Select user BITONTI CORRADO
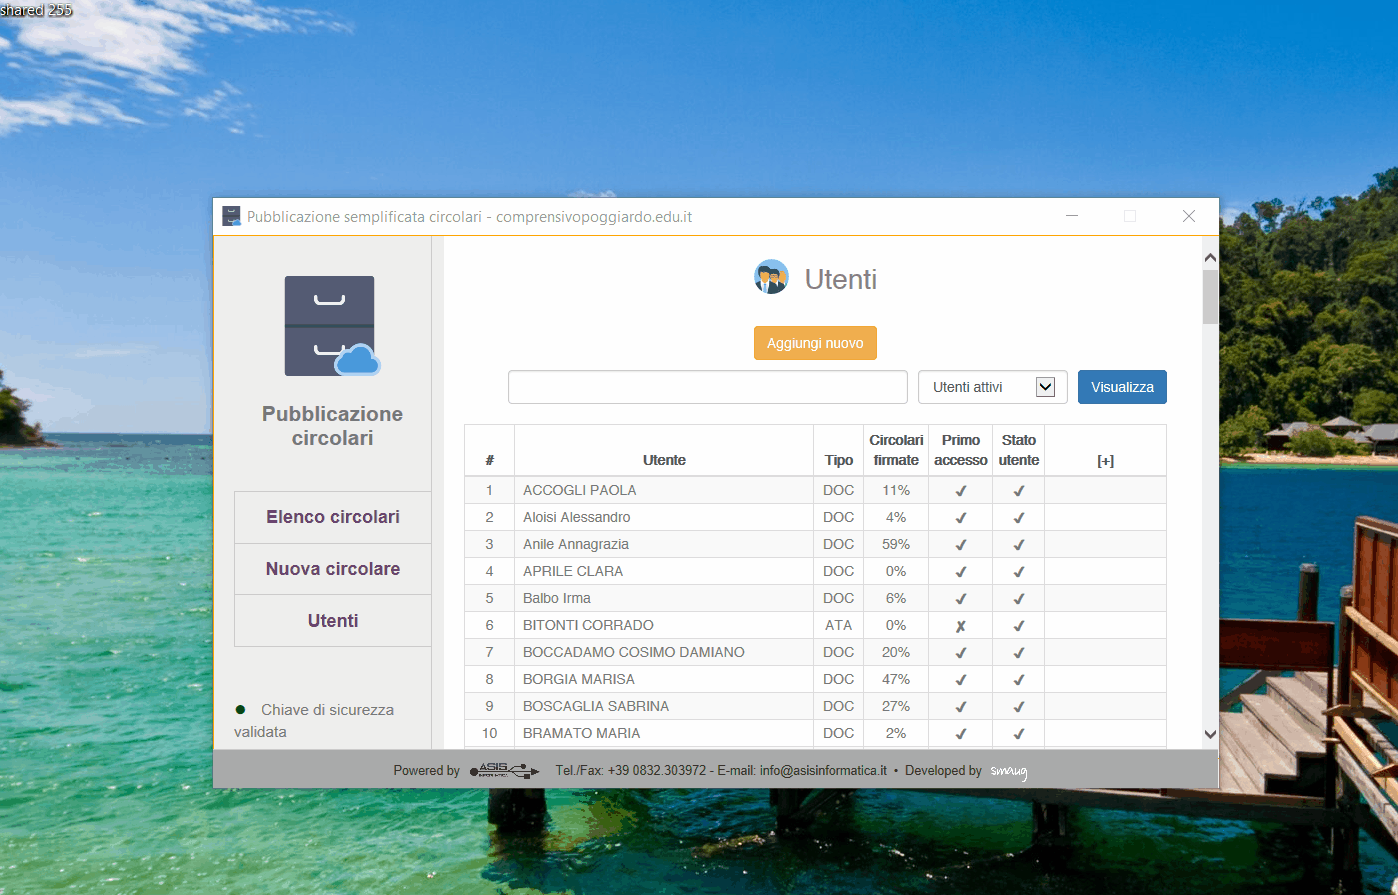This screenshot has height=895, width=1398. [x=588, y=625]
